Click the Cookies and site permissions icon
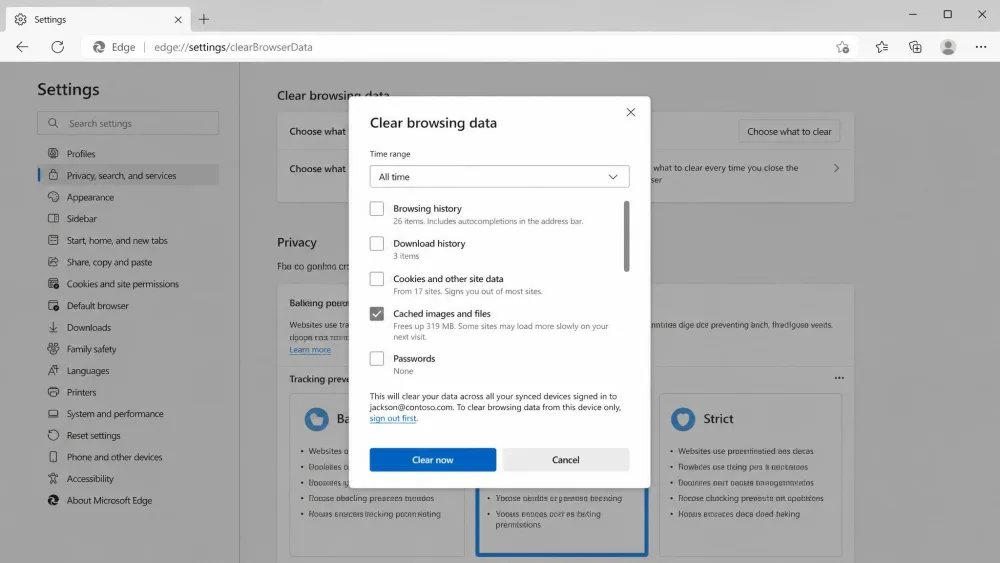The image size is (1000, 563). coord(53,284)
